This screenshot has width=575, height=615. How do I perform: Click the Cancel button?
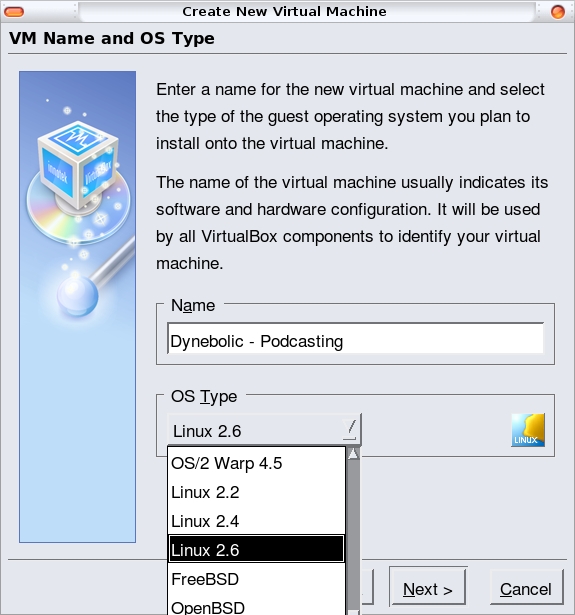pyautogui.click(x=526, y=588)
